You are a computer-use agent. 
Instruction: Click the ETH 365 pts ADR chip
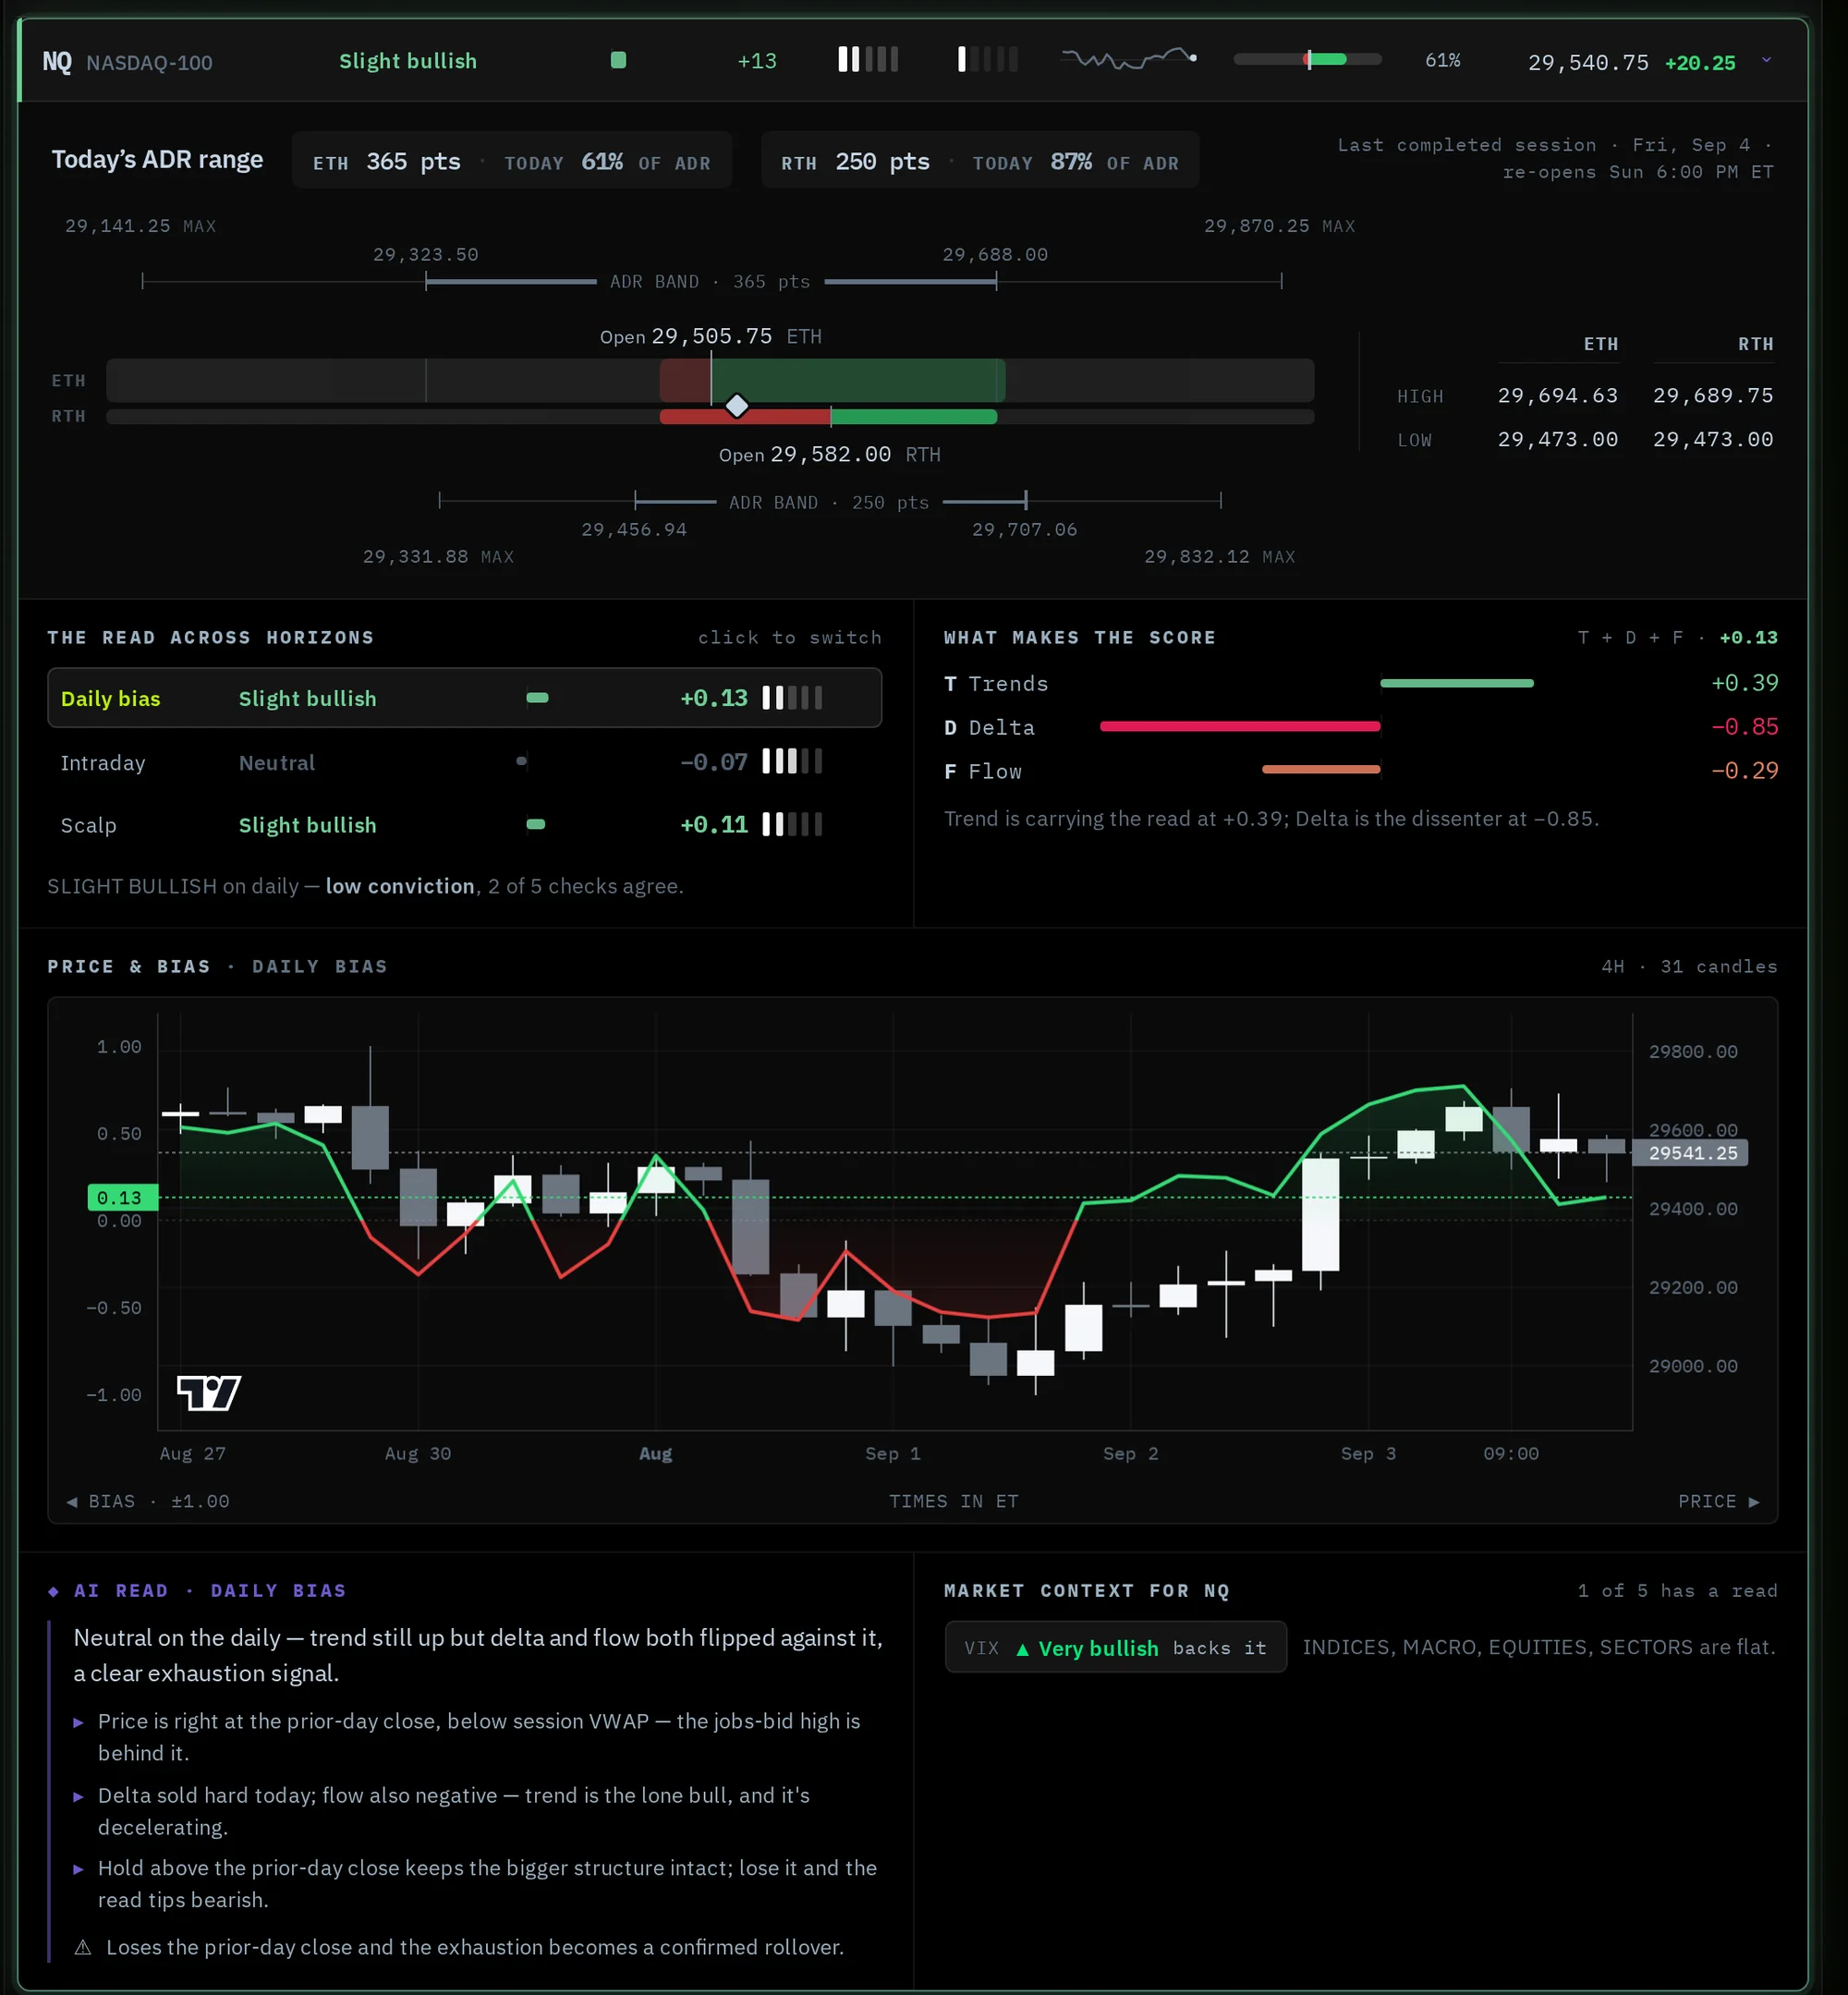point(512,161)
